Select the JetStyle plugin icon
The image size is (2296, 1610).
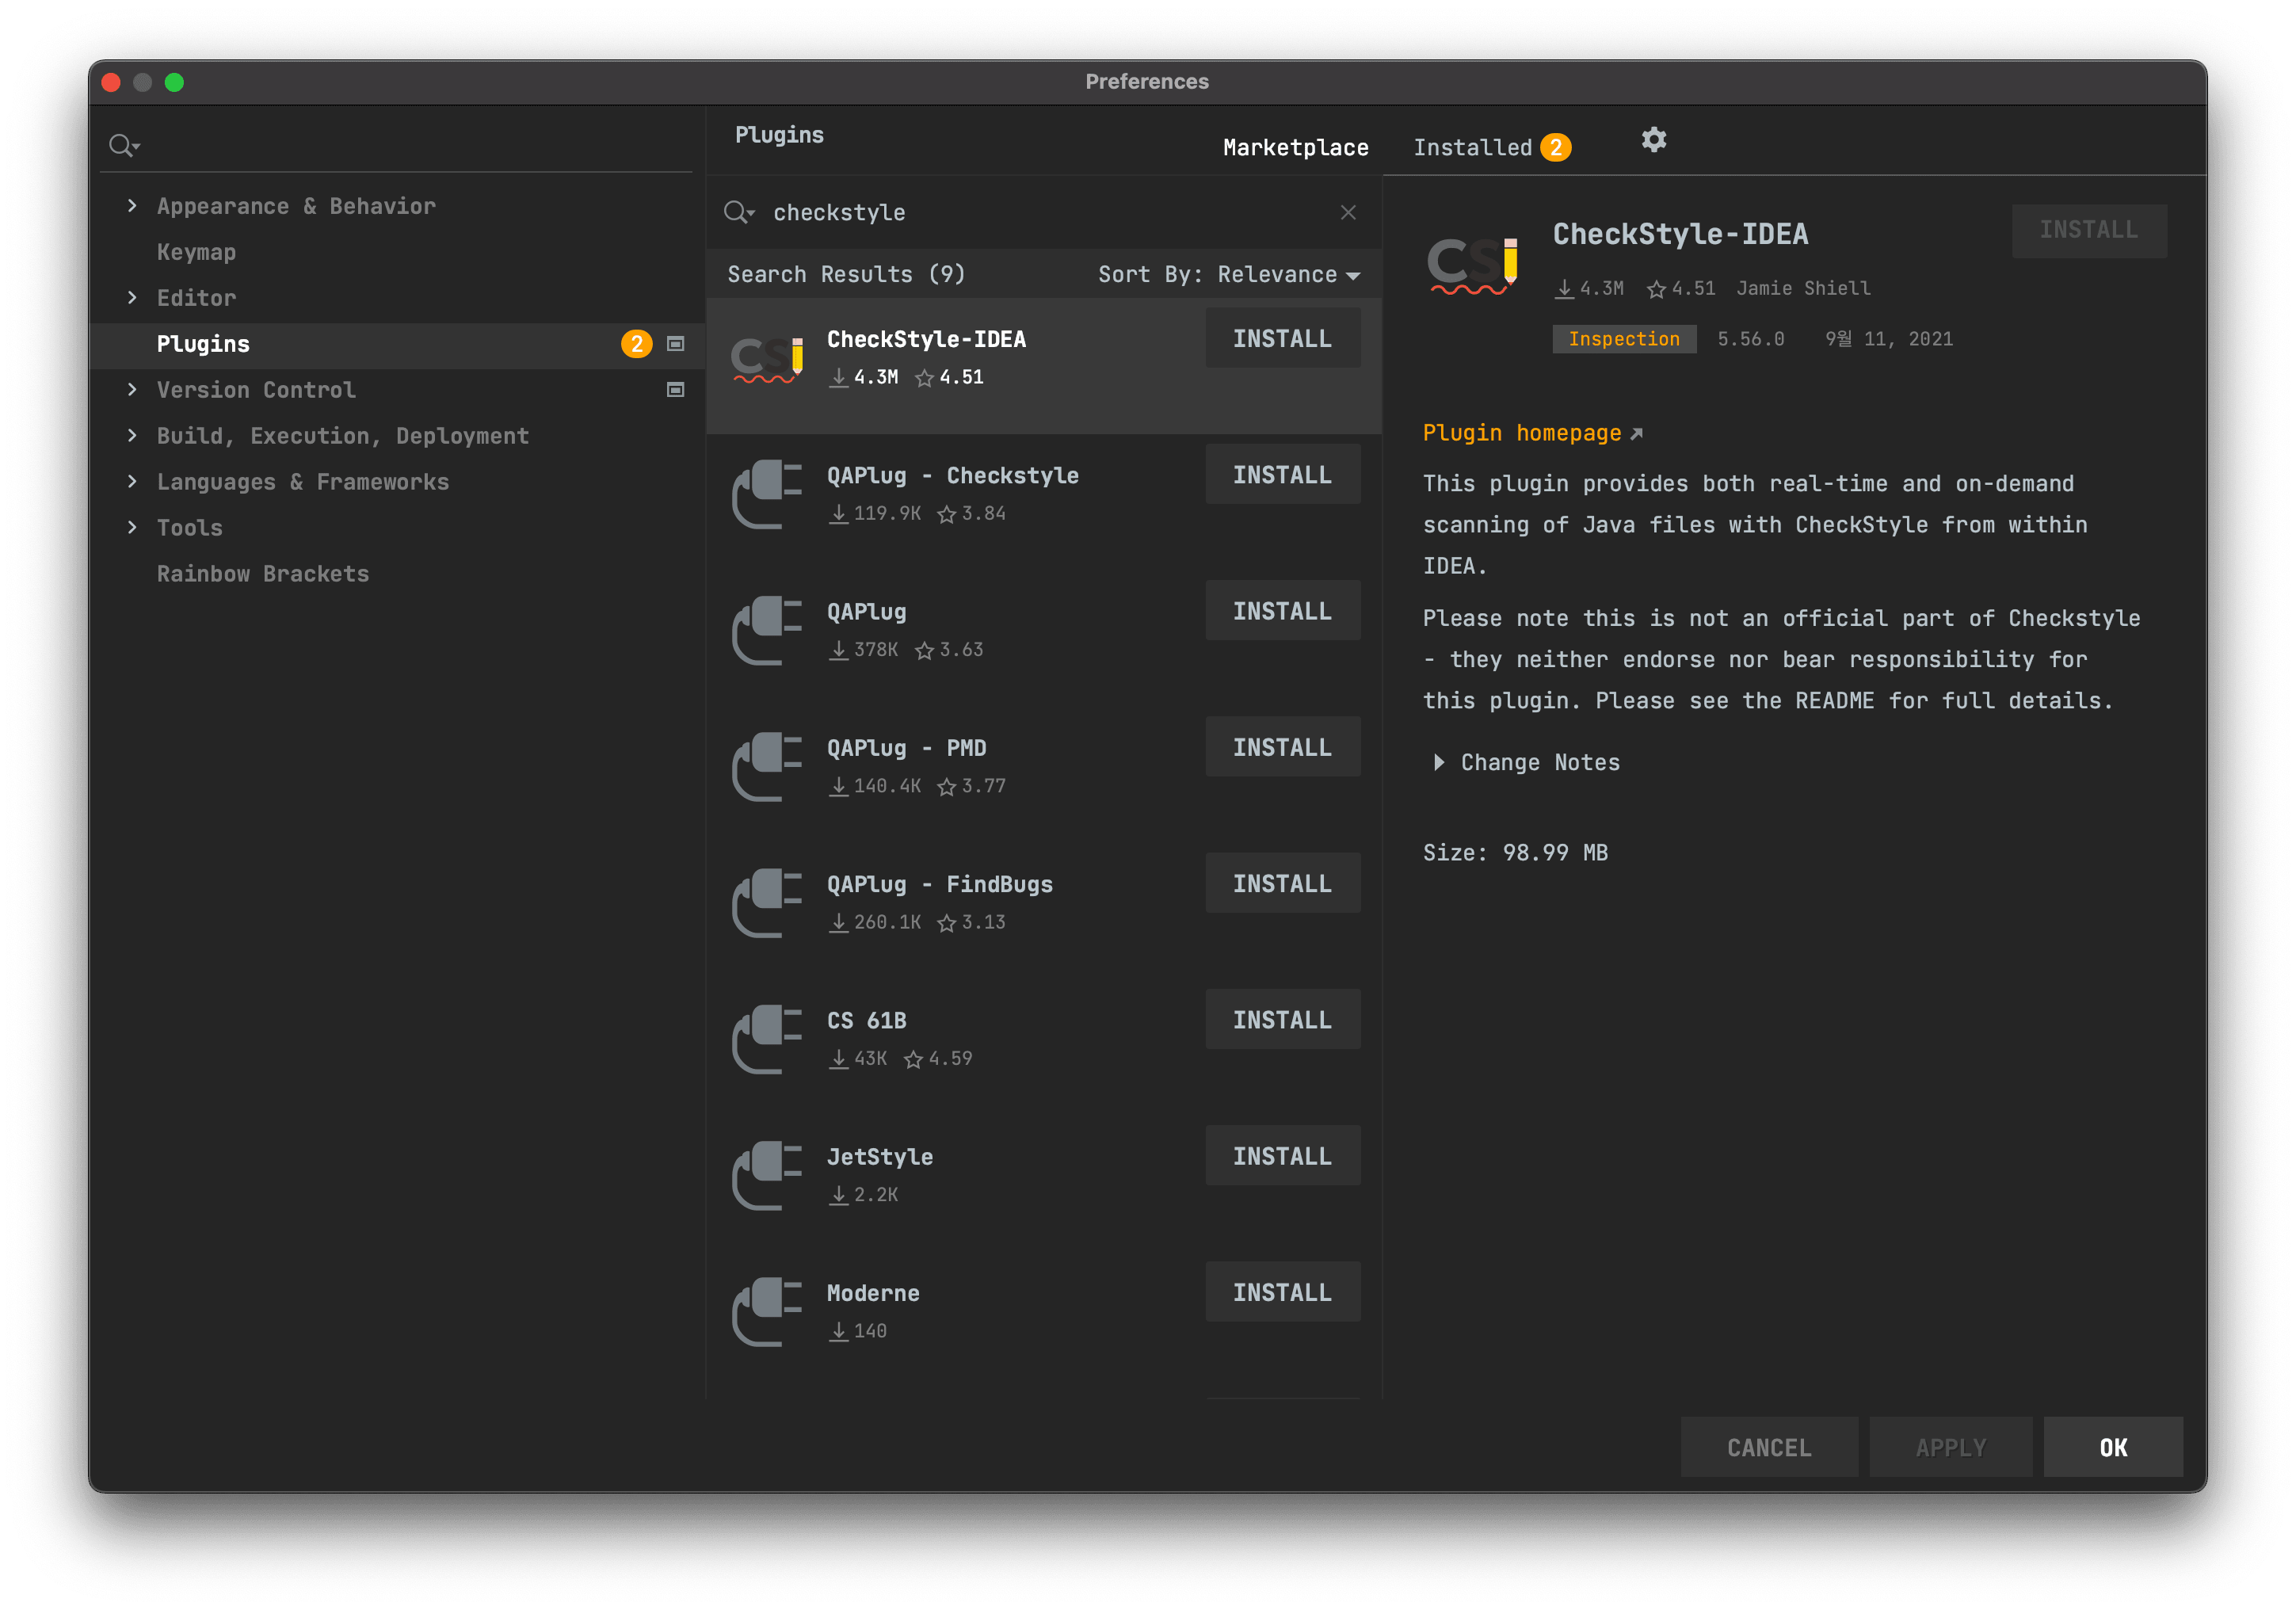coord(767,1175)
